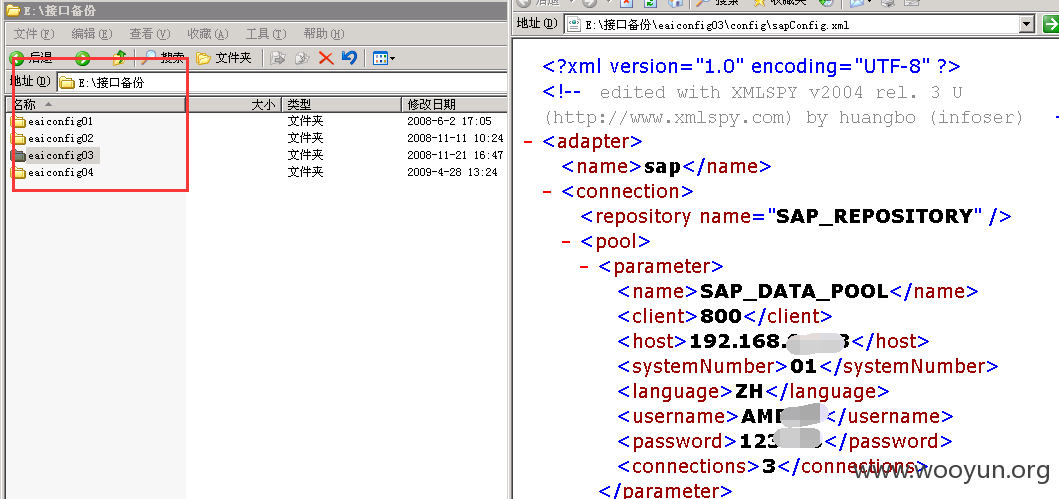Click the Copy To toolbar icon
Screen dimensions: 1059x499
point(302,58)
